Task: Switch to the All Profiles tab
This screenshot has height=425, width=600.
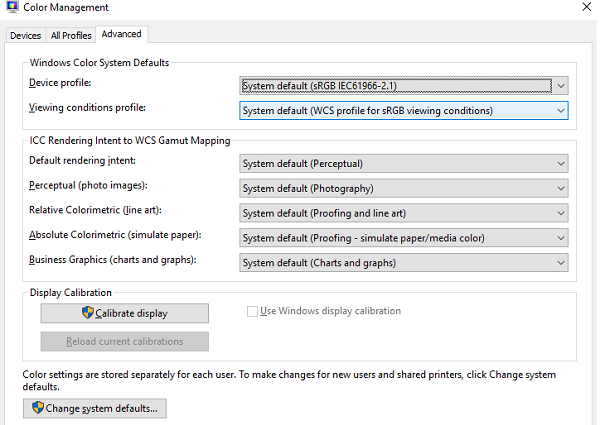Action: (71, 36)
